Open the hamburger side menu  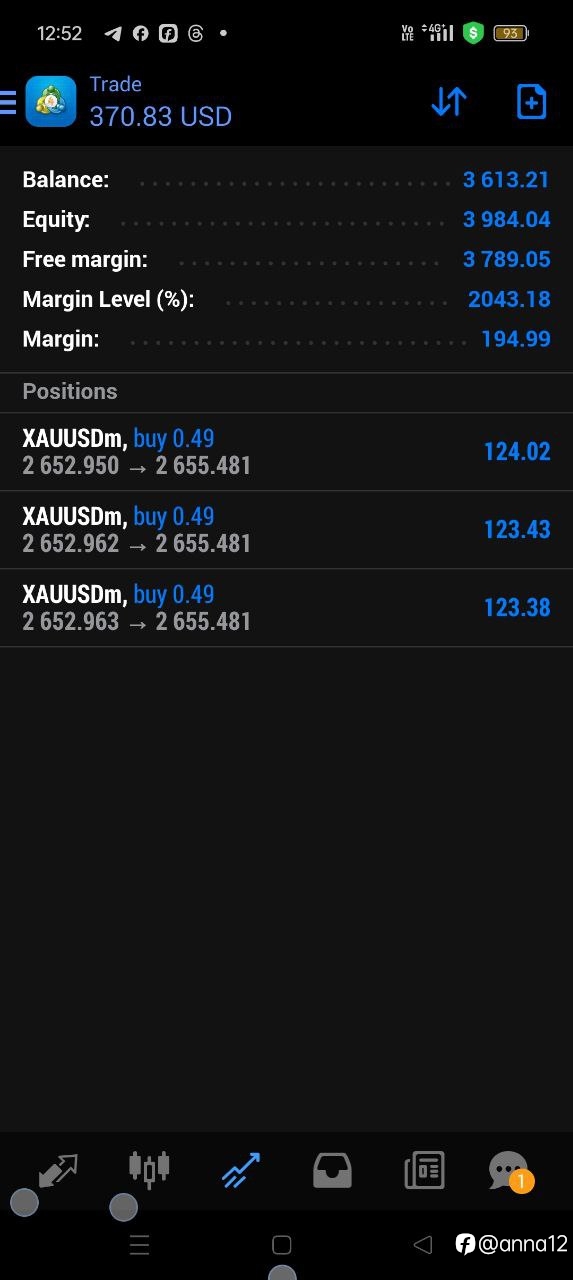coord(8,102)
